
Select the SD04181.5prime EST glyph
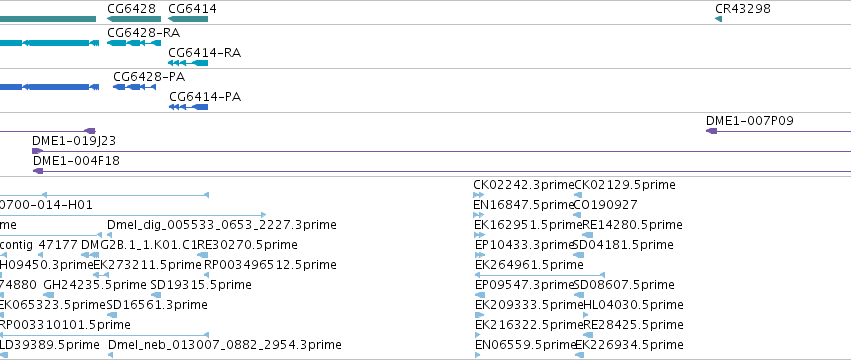579,255
